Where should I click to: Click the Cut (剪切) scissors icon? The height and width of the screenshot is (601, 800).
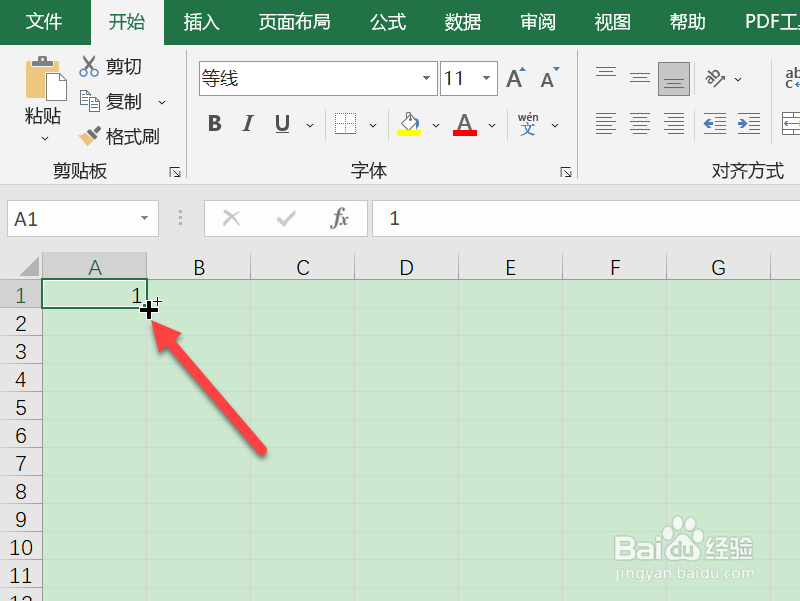pos(89,66)
